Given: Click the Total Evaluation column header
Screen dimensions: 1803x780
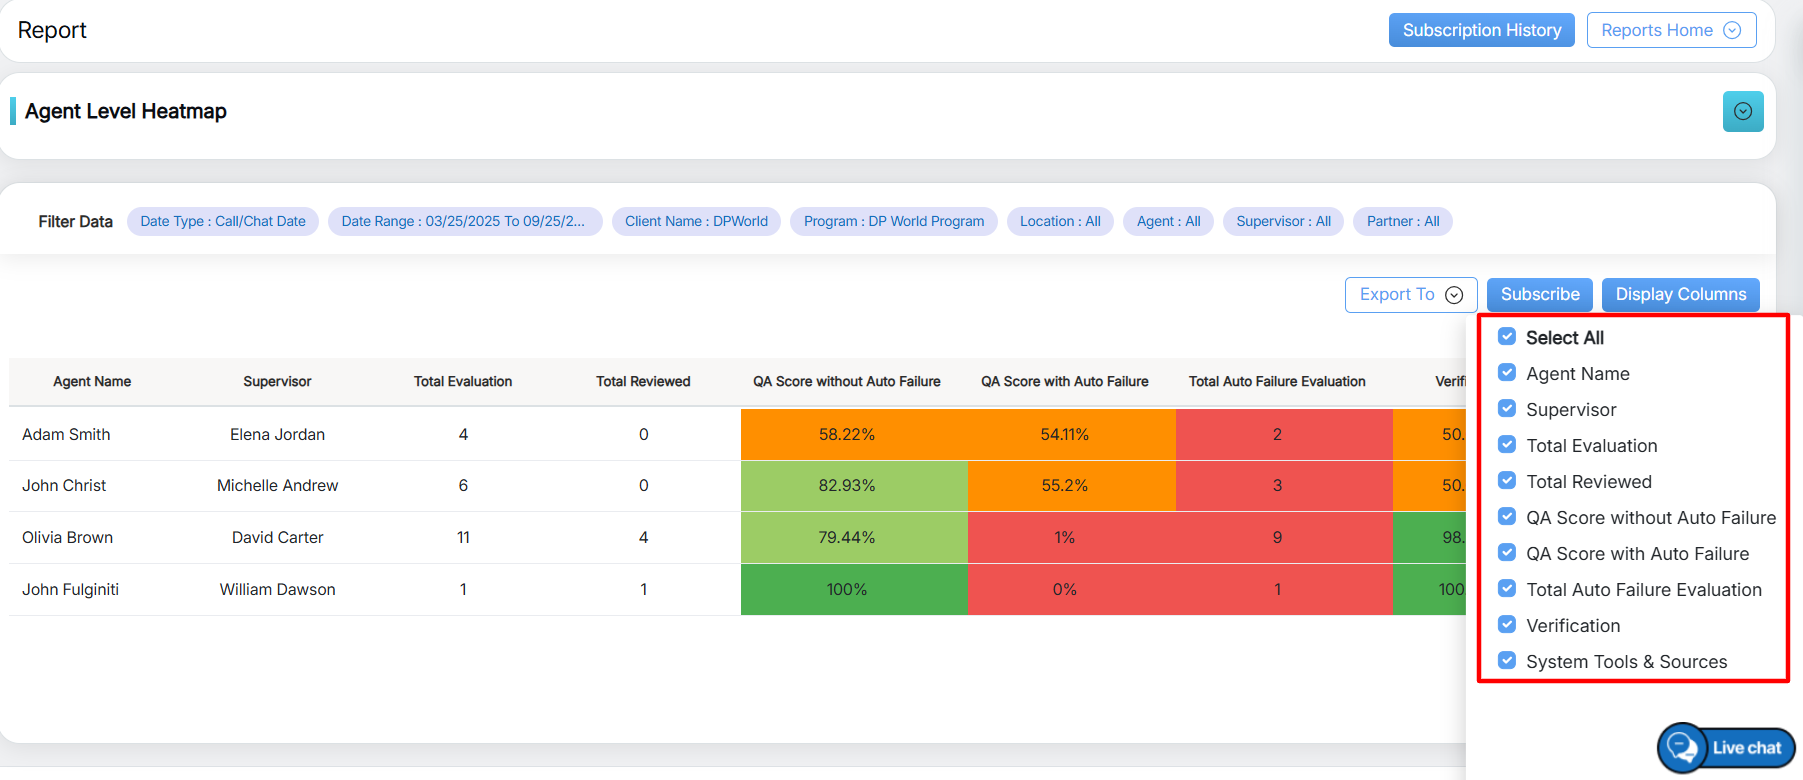Looking at the screenshot, I should [x=463, y=381].
